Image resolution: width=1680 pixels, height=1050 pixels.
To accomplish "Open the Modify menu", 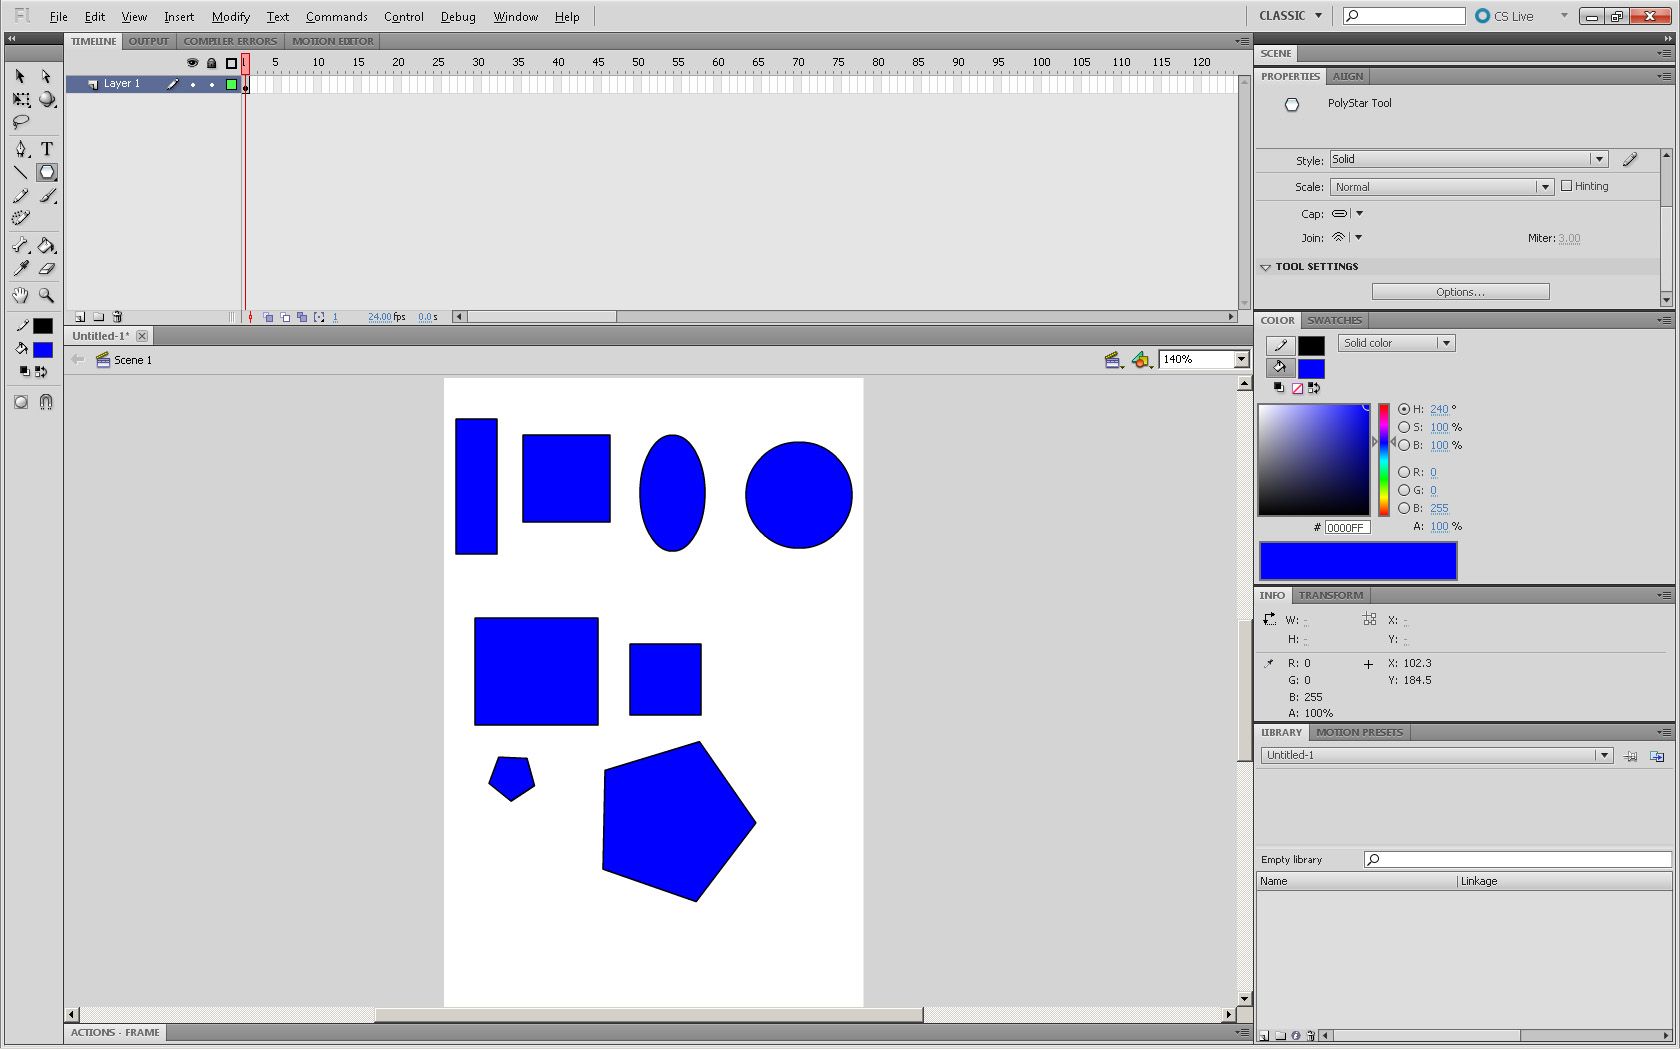I will point(230,16).
